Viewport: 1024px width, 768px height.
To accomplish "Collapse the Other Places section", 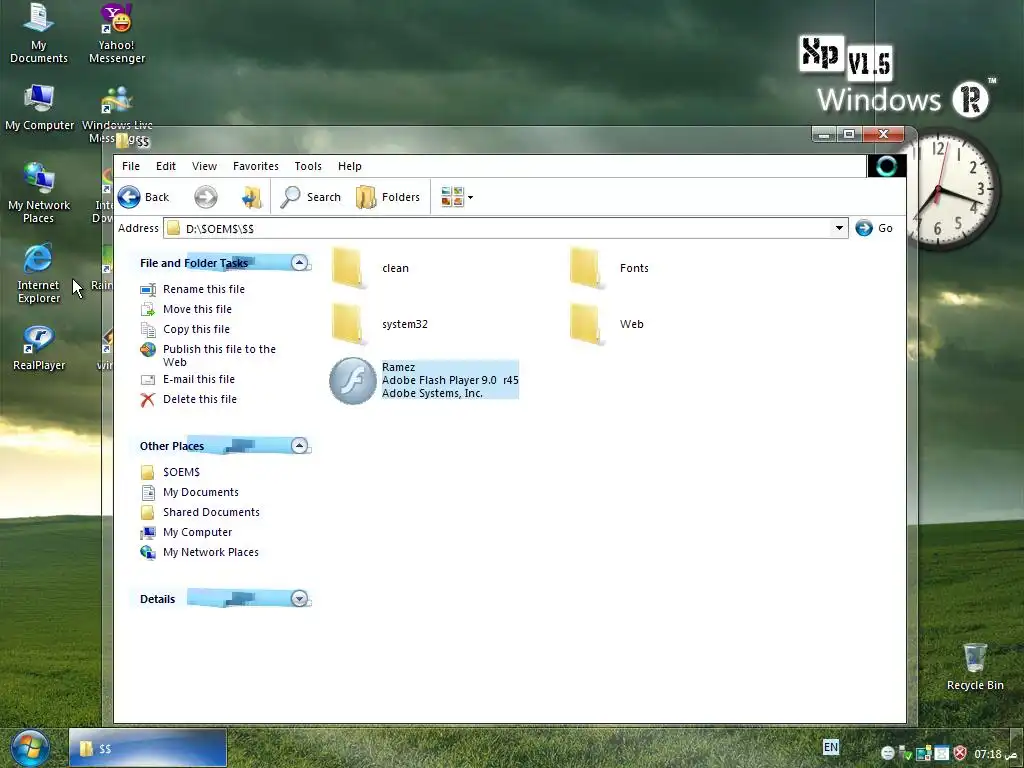I will pos(300,445).
